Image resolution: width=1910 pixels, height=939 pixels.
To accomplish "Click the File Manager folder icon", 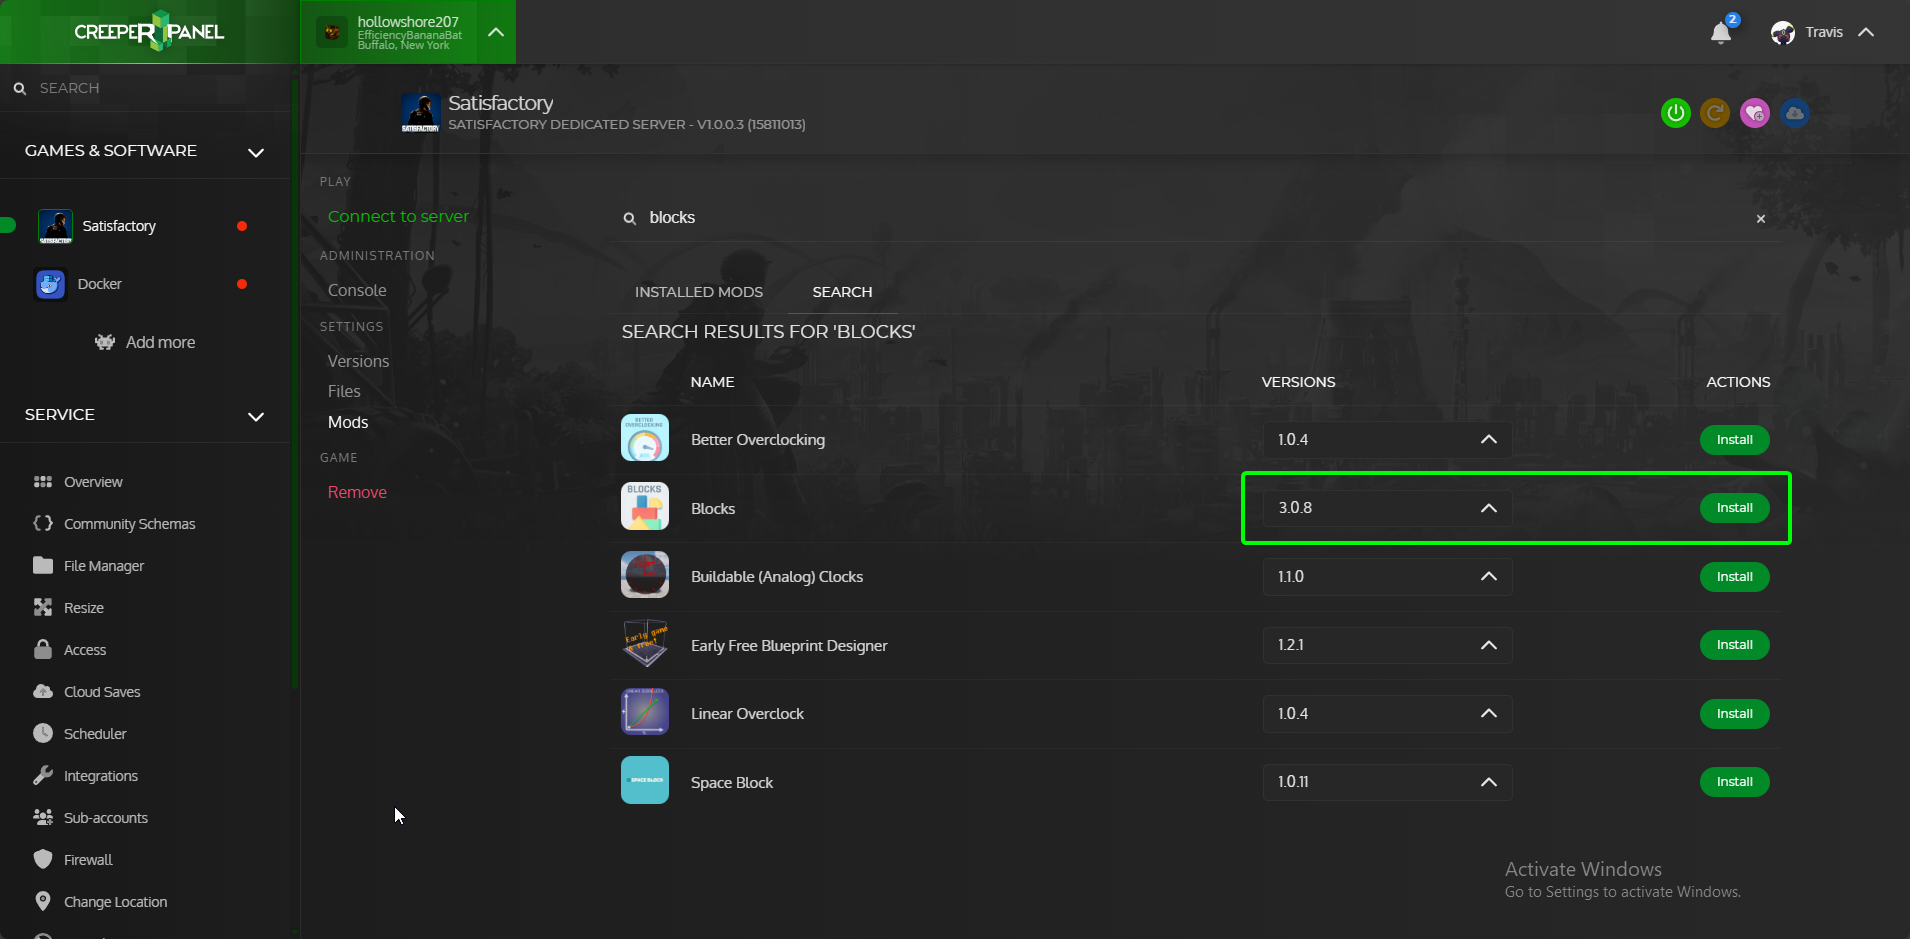I will [43, 565].
